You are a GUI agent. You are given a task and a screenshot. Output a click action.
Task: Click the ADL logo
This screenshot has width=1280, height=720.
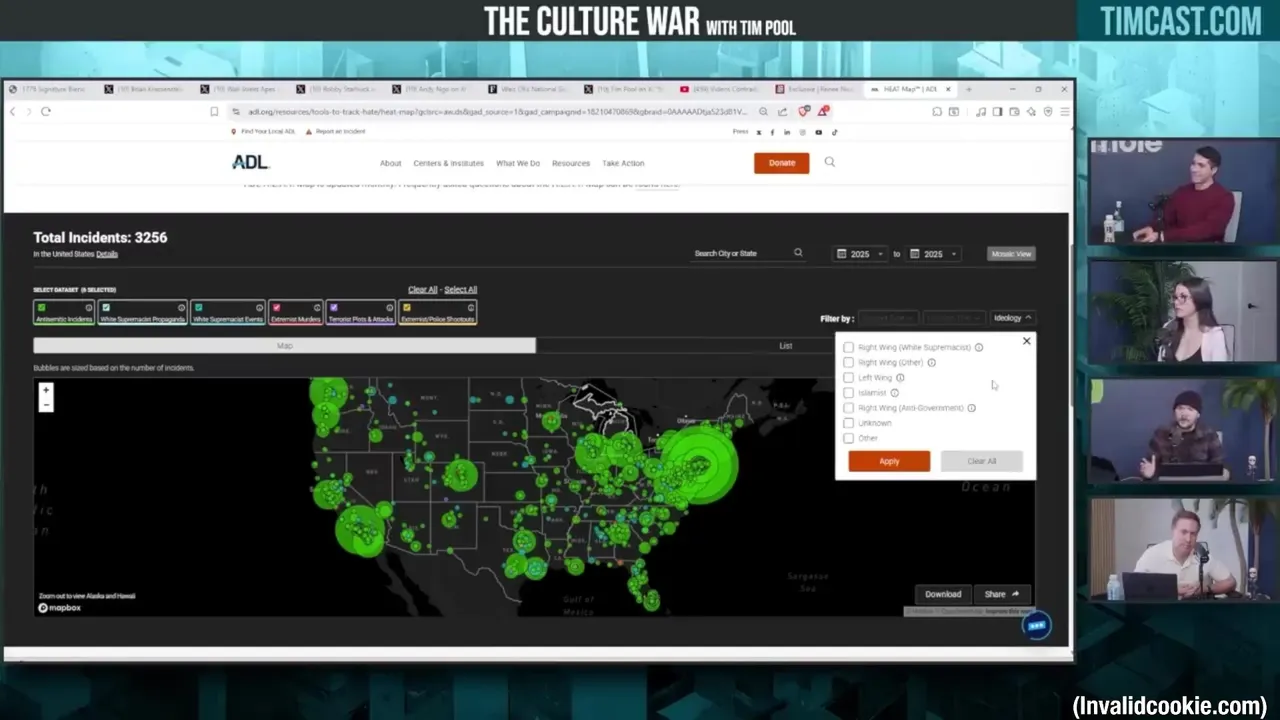250,162
